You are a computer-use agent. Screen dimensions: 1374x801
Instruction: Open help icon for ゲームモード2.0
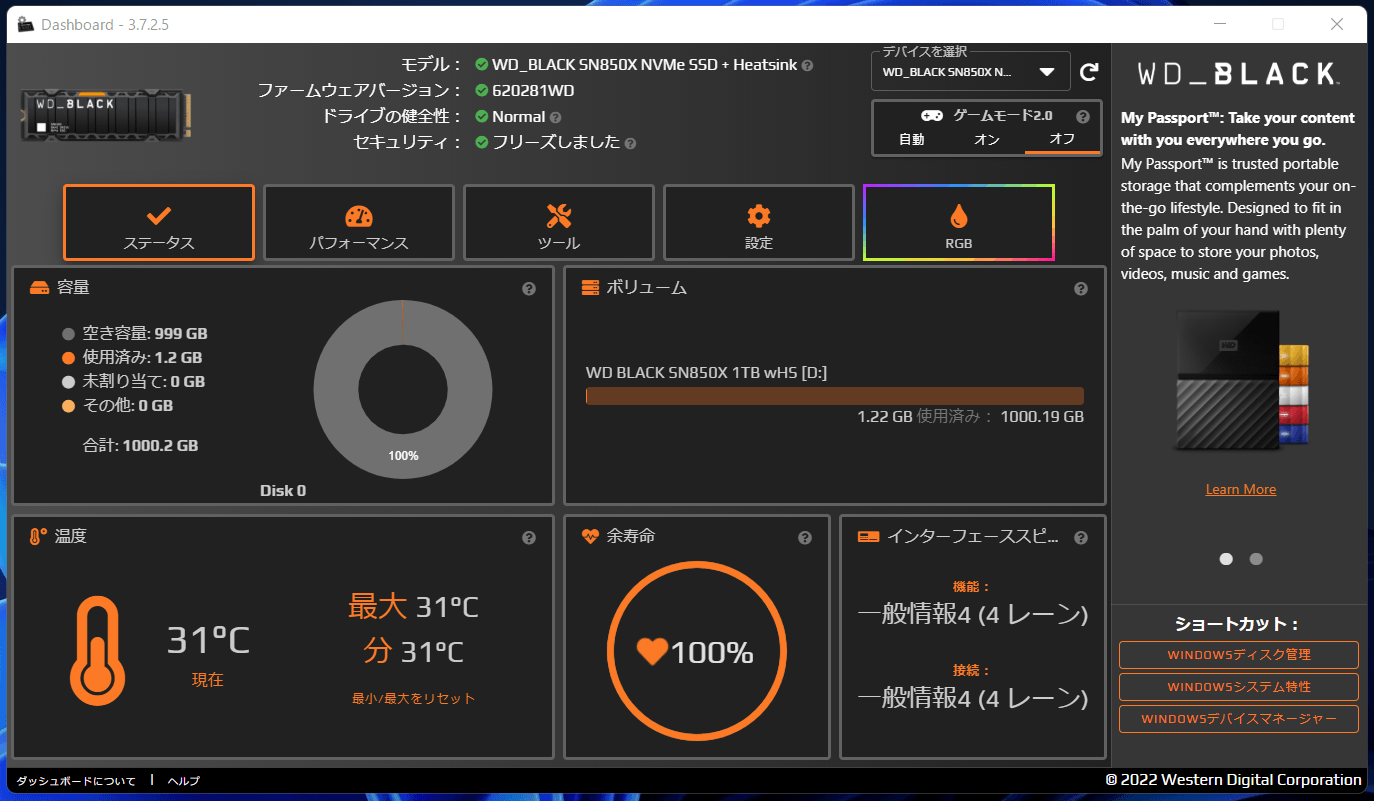click(1082, 115)
